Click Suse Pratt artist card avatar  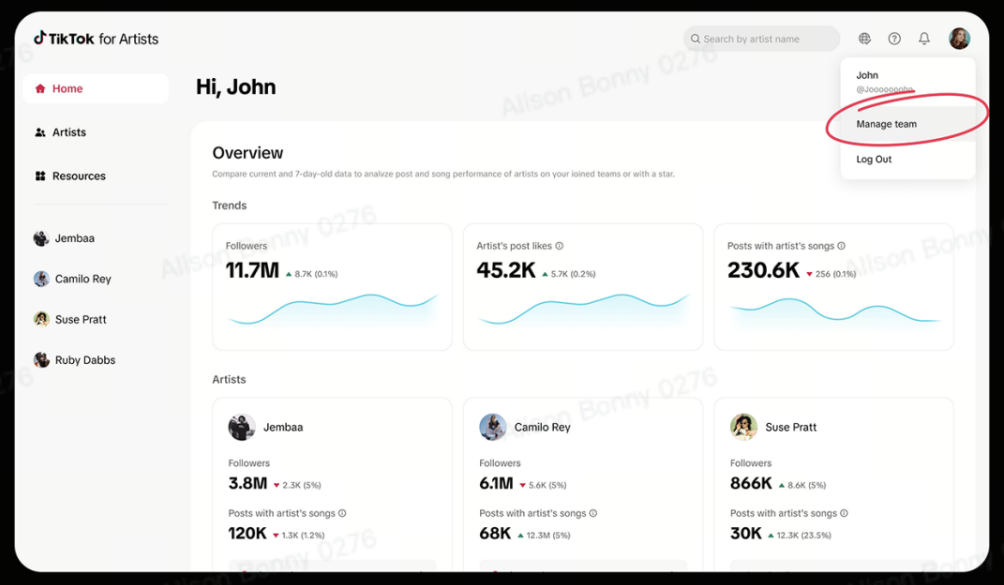click(743, 427)
